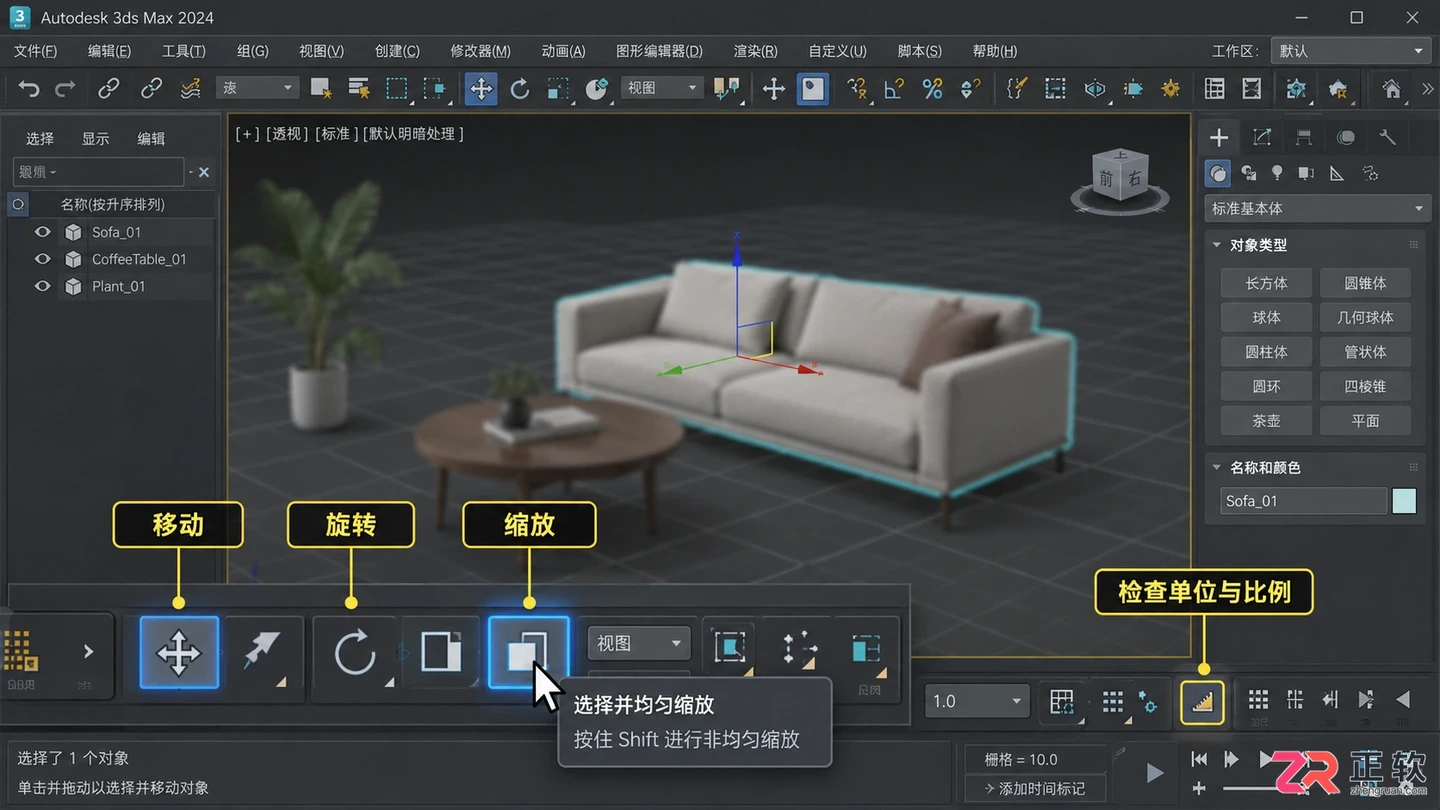Click the 长方体 button
The image size is (1440, 810).
tap(1266, 283)
